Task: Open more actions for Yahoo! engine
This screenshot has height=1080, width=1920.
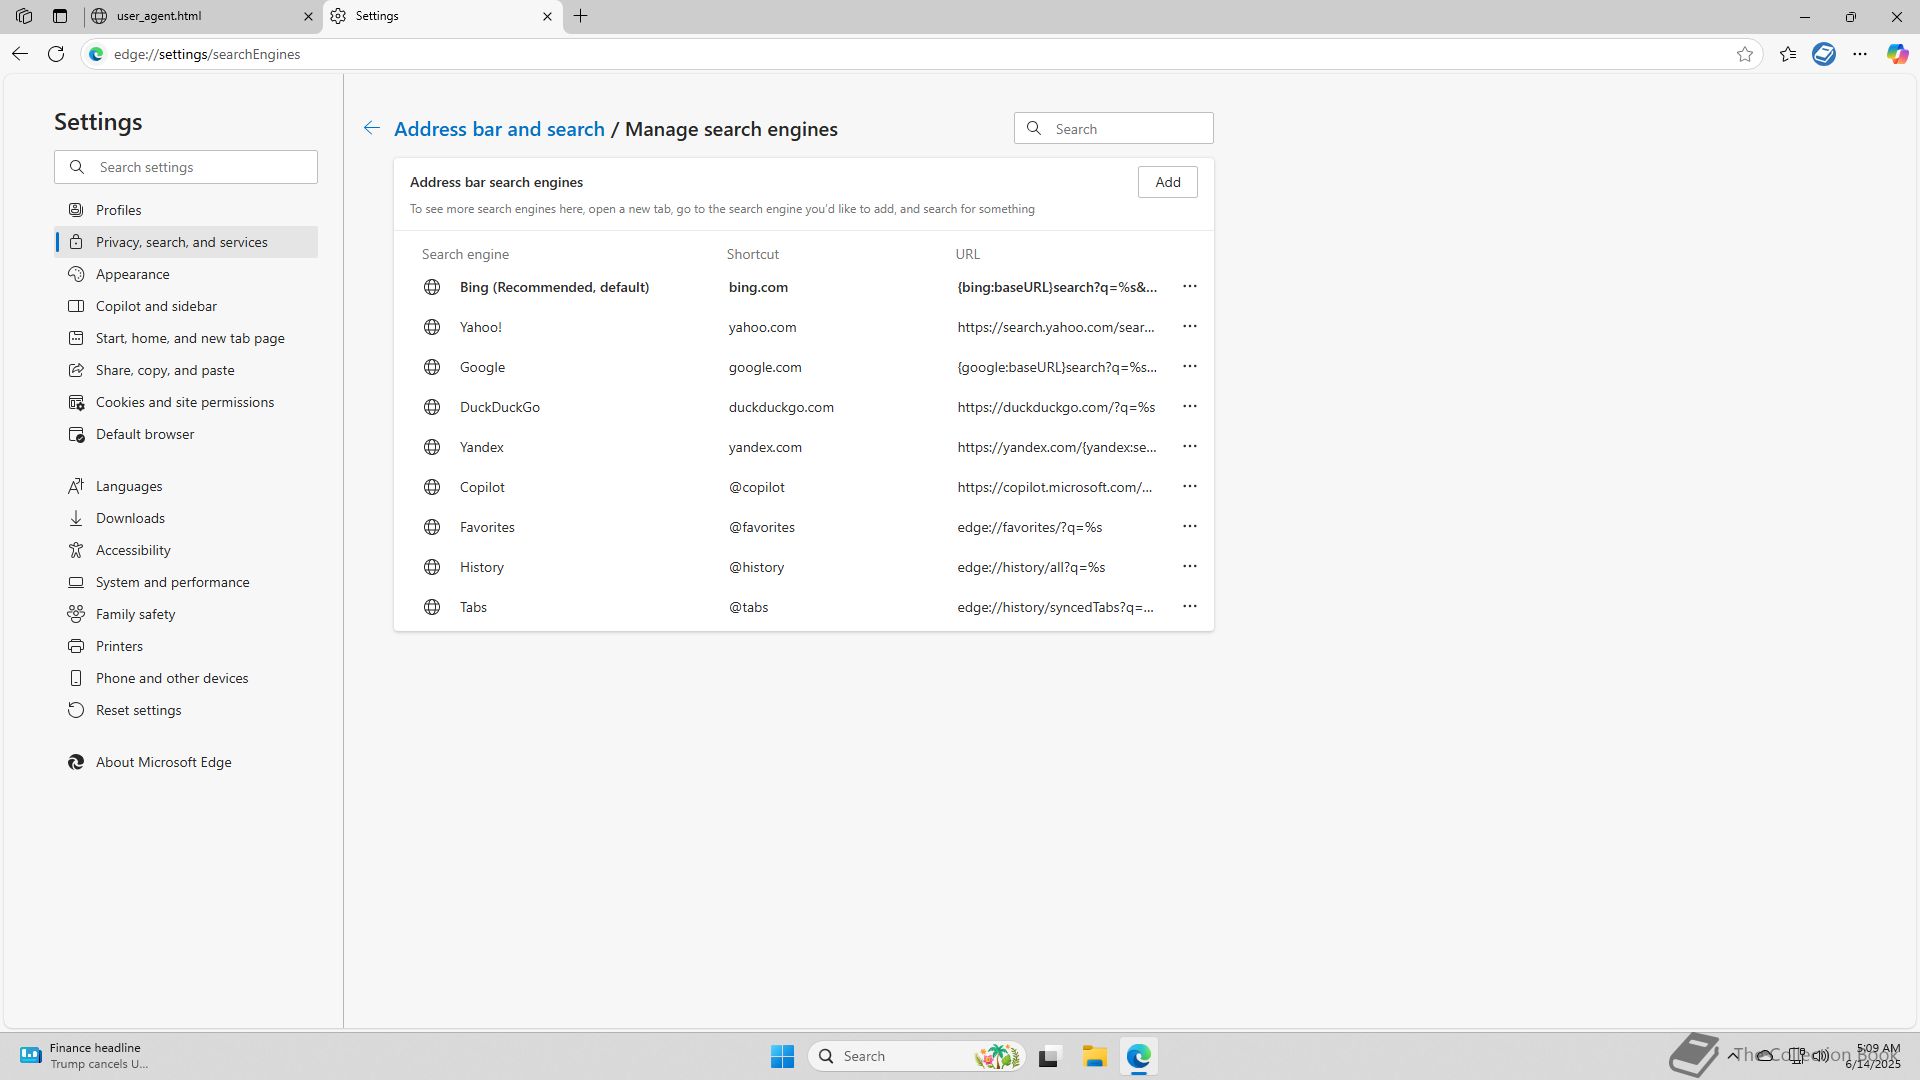Action: [1189, 327]
